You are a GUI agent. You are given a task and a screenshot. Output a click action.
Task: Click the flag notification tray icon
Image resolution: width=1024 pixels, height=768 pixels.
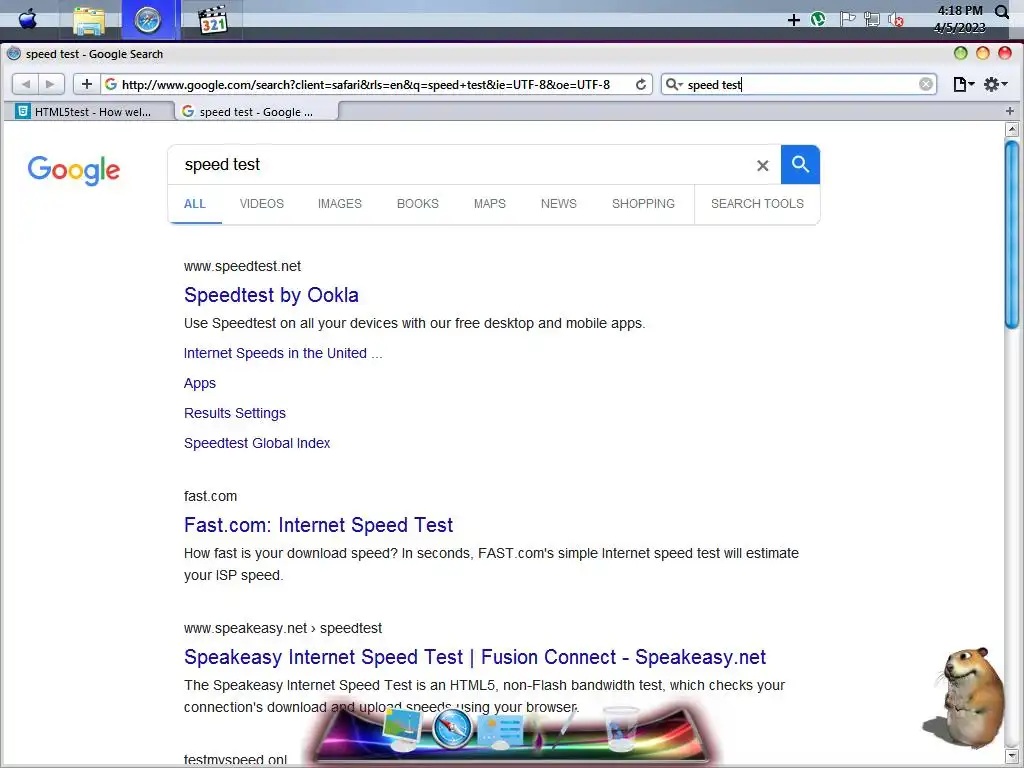click(x=847, y=19)
